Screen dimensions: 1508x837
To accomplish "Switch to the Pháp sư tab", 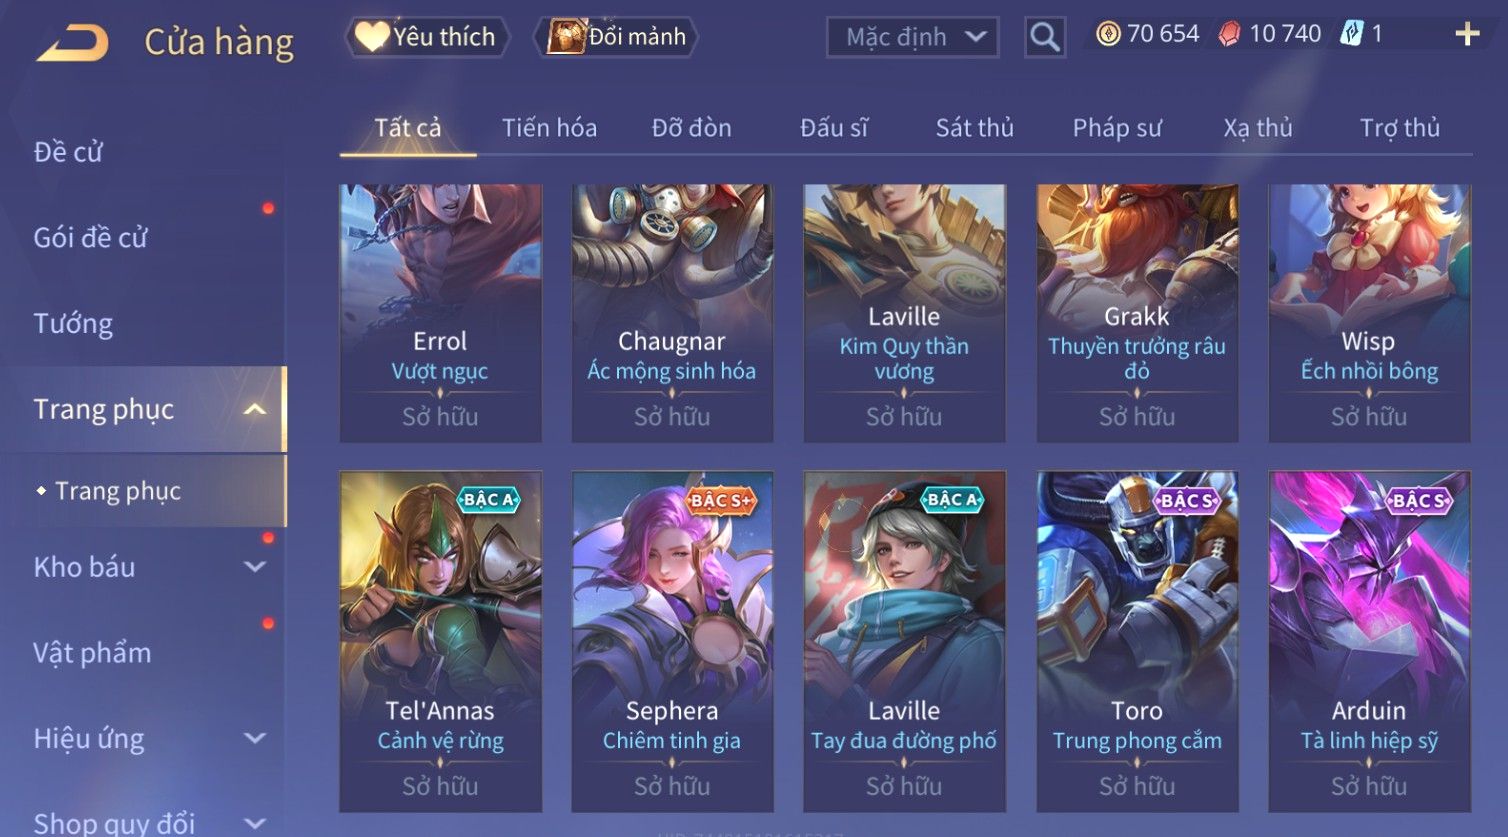I will pyautogui.click(x=1117, y=128).
